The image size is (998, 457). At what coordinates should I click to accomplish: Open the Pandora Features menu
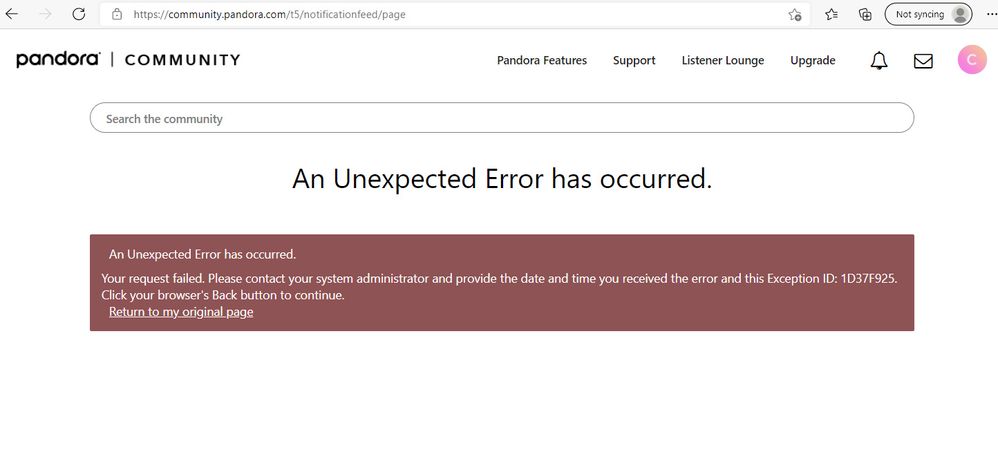[542, 61]
